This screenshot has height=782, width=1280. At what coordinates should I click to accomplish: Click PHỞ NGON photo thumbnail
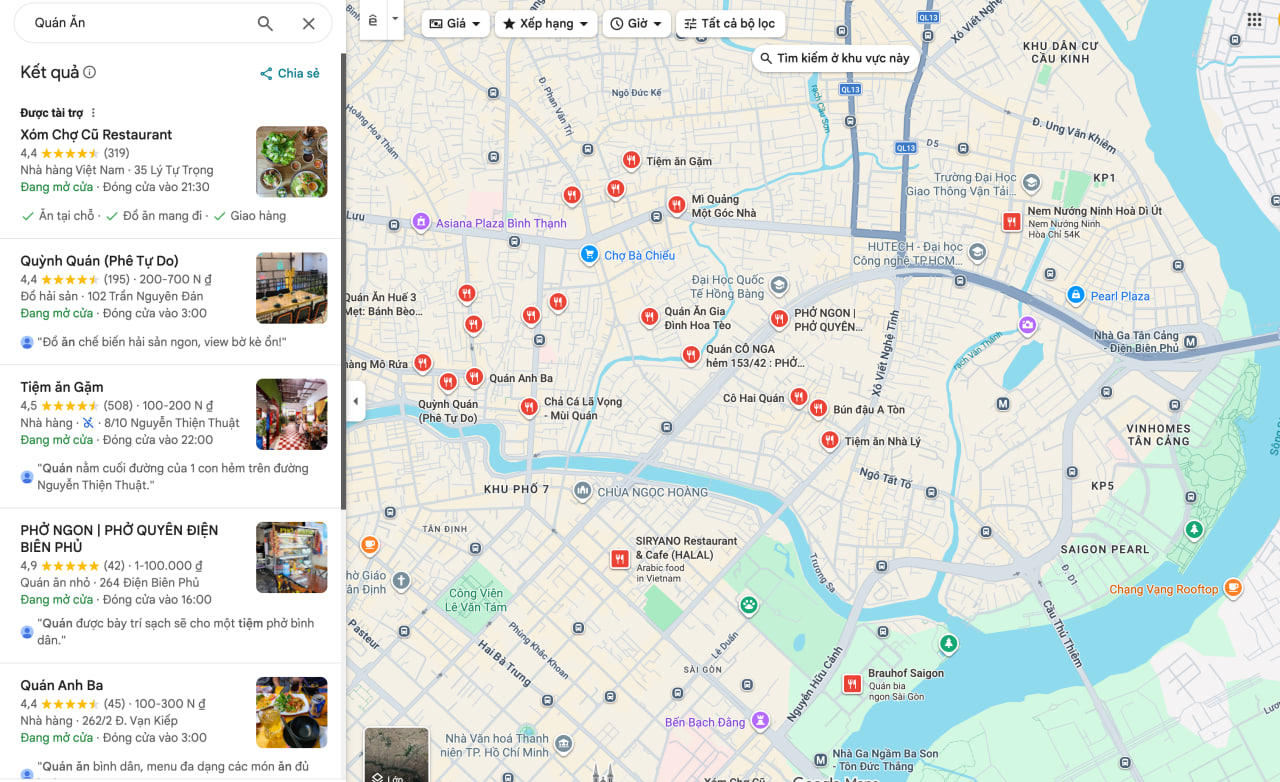coord(292,557)
